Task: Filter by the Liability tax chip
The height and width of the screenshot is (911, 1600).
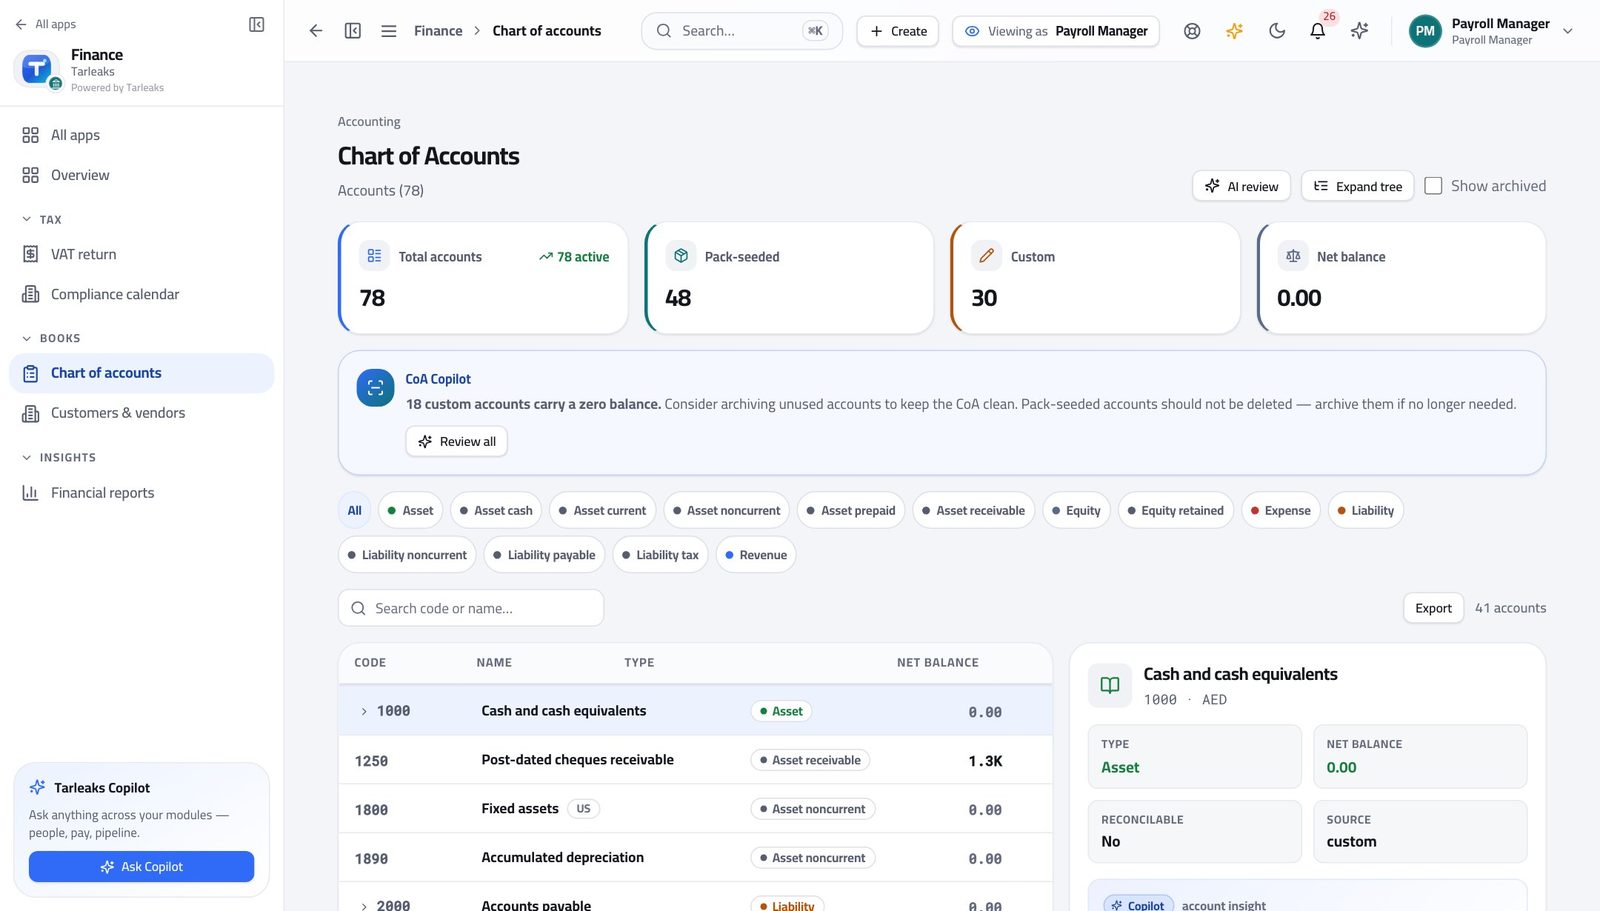Action: coord(660,555)
